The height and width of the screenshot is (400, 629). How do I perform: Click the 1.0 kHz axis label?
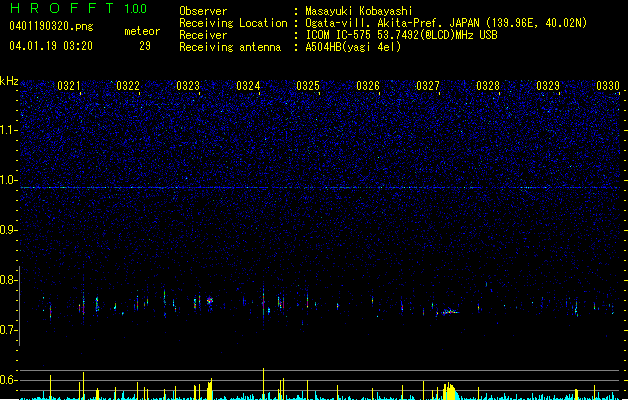9,180
